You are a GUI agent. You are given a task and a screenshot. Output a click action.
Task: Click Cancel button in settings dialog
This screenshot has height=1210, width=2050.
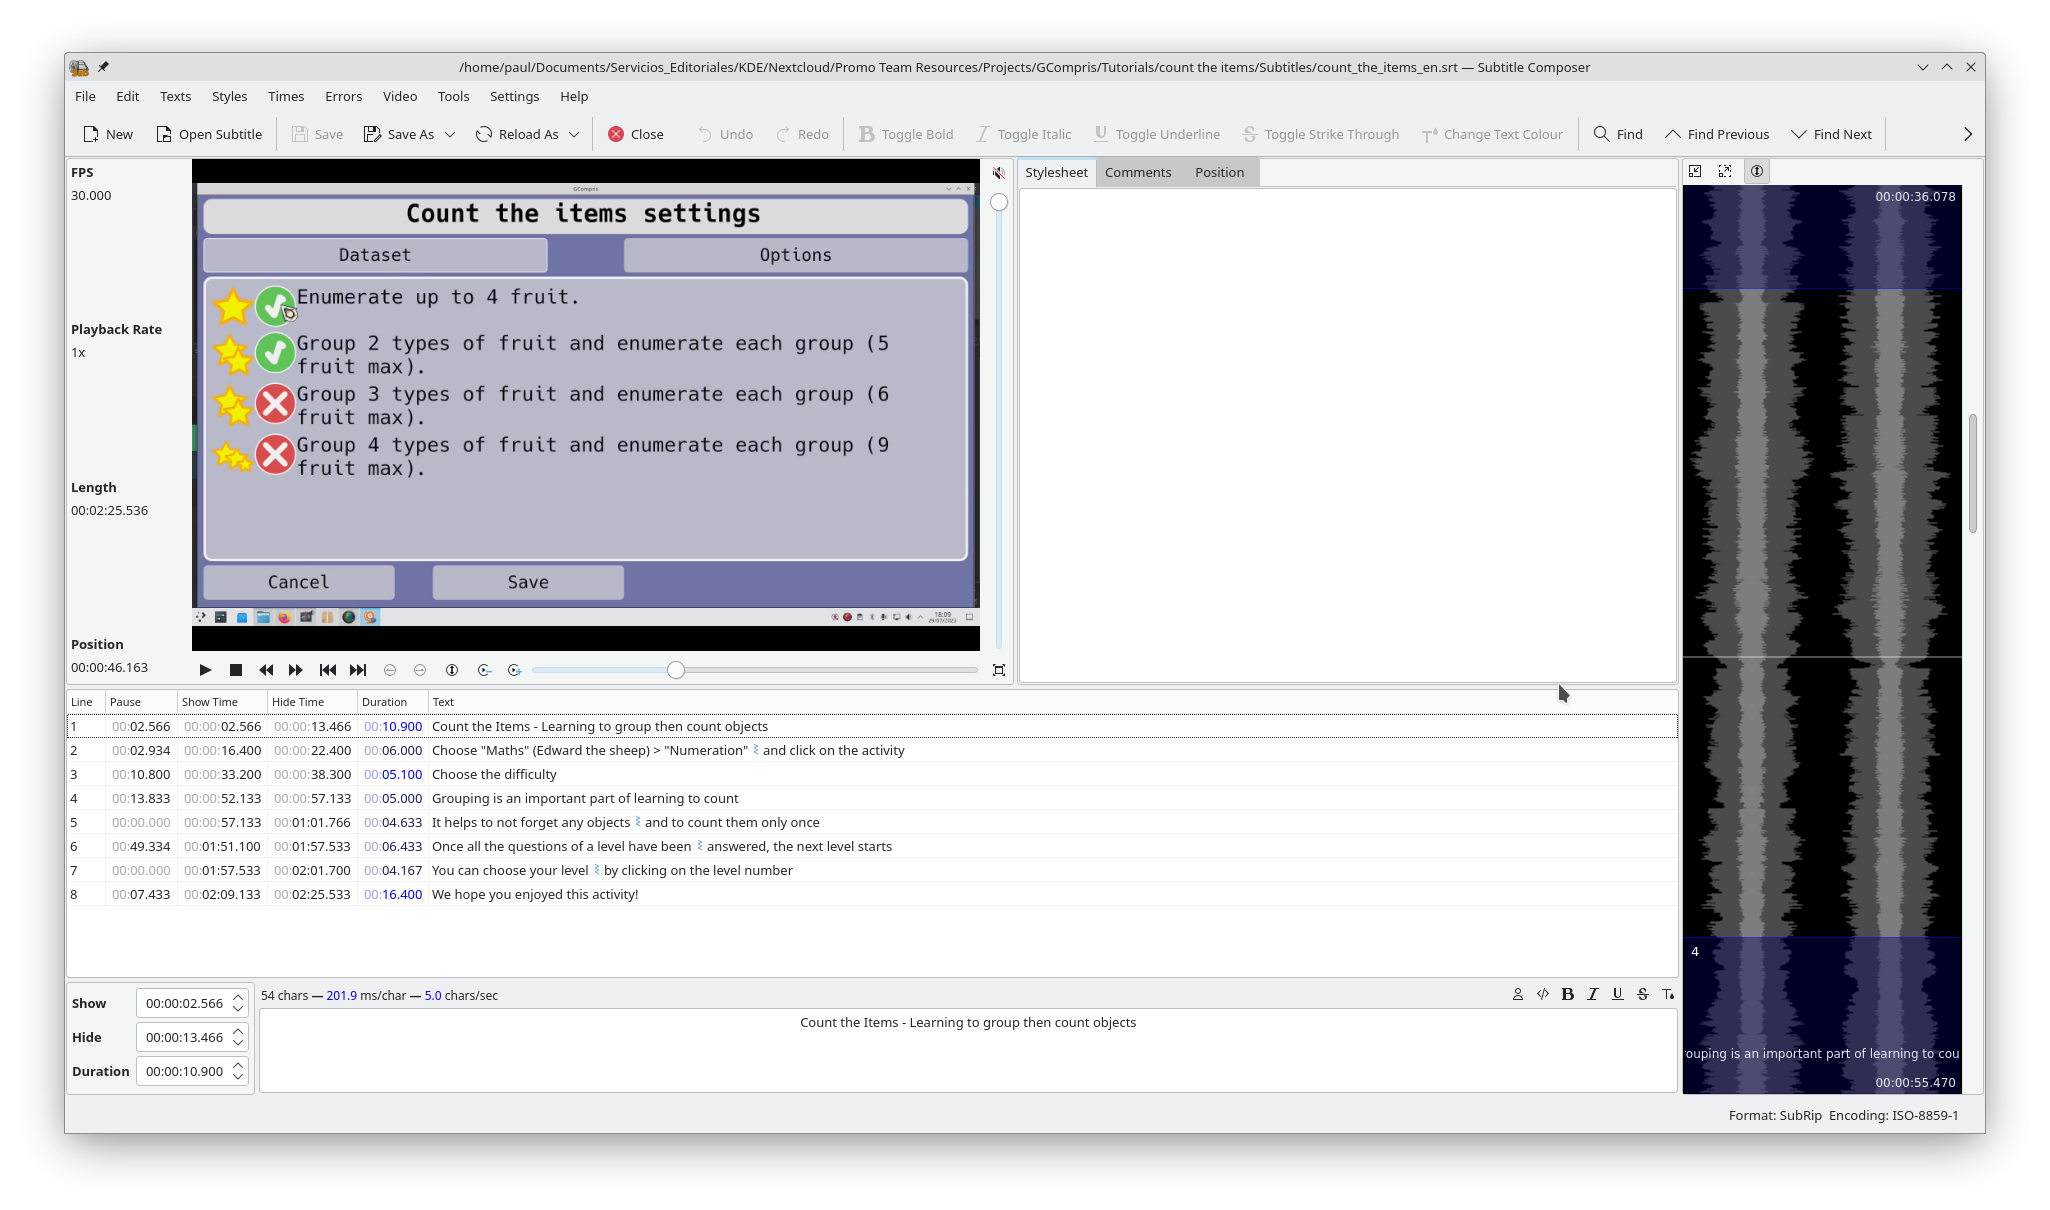point(298,581)
